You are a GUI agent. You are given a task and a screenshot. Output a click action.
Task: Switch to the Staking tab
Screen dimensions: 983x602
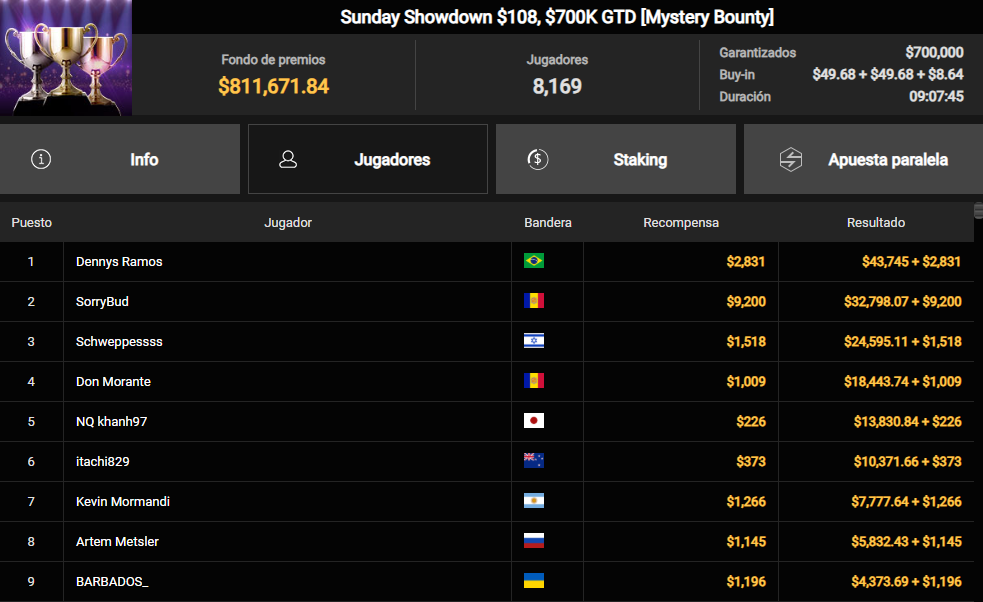(616, 159)
